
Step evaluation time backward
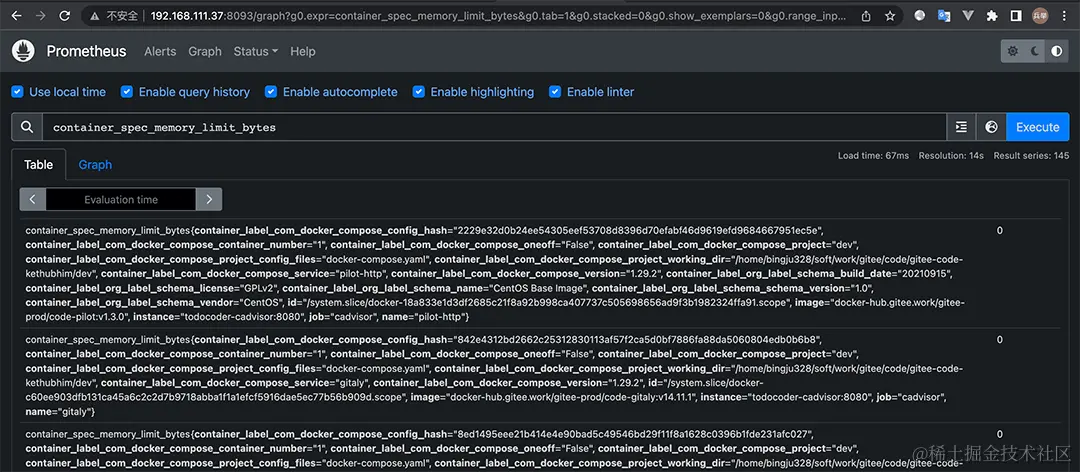click(x=32, y=199)
